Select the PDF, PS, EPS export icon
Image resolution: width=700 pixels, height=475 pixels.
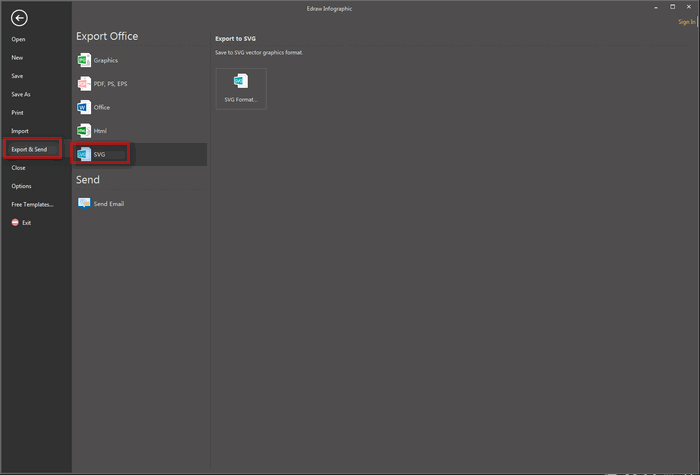click(84, 83)
